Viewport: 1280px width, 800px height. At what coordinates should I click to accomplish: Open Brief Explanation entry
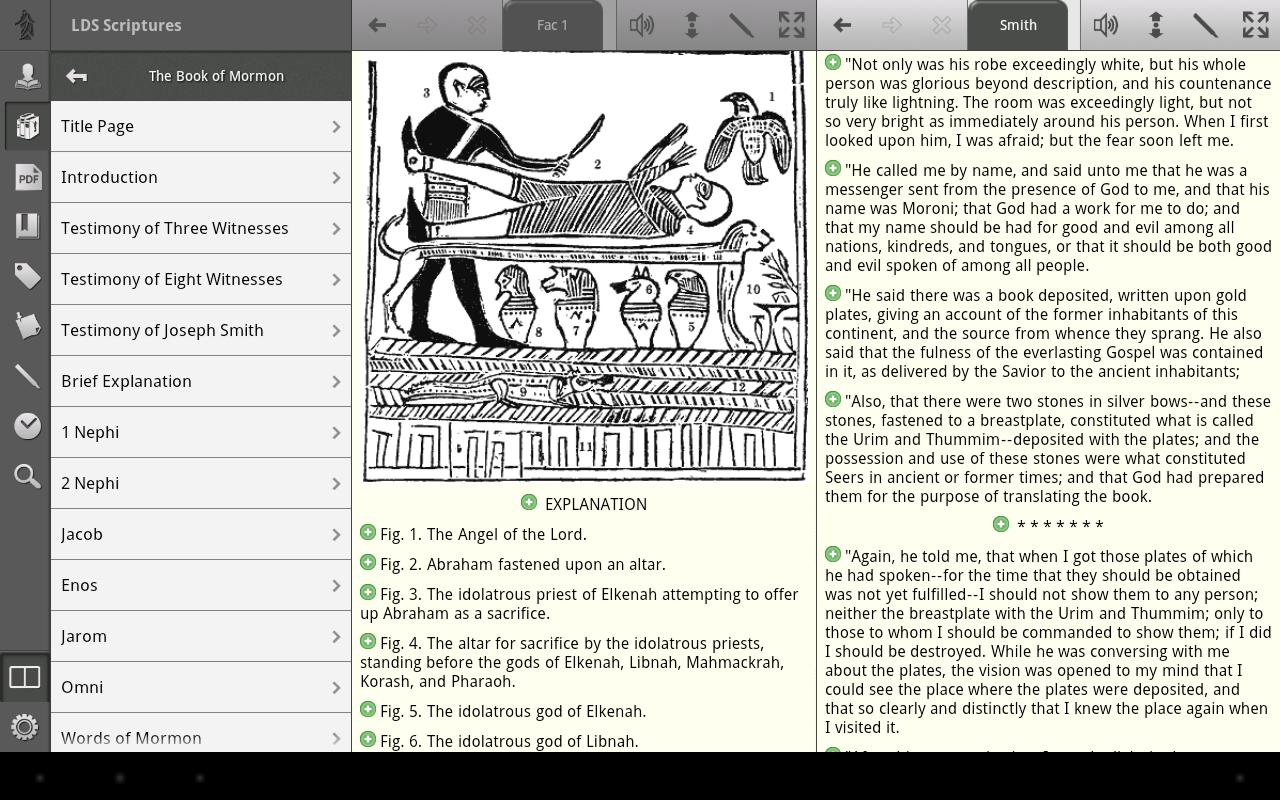[x=201, y=381]
